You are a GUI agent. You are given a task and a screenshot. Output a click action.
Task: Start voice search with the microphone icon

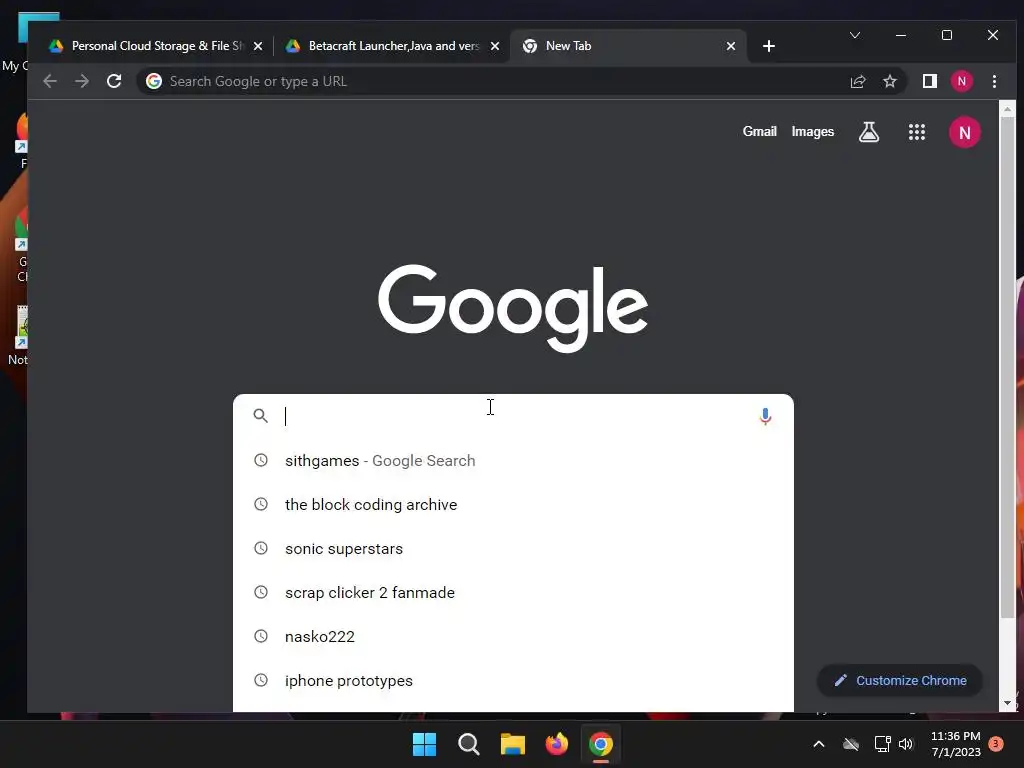(x=765, y=416)
